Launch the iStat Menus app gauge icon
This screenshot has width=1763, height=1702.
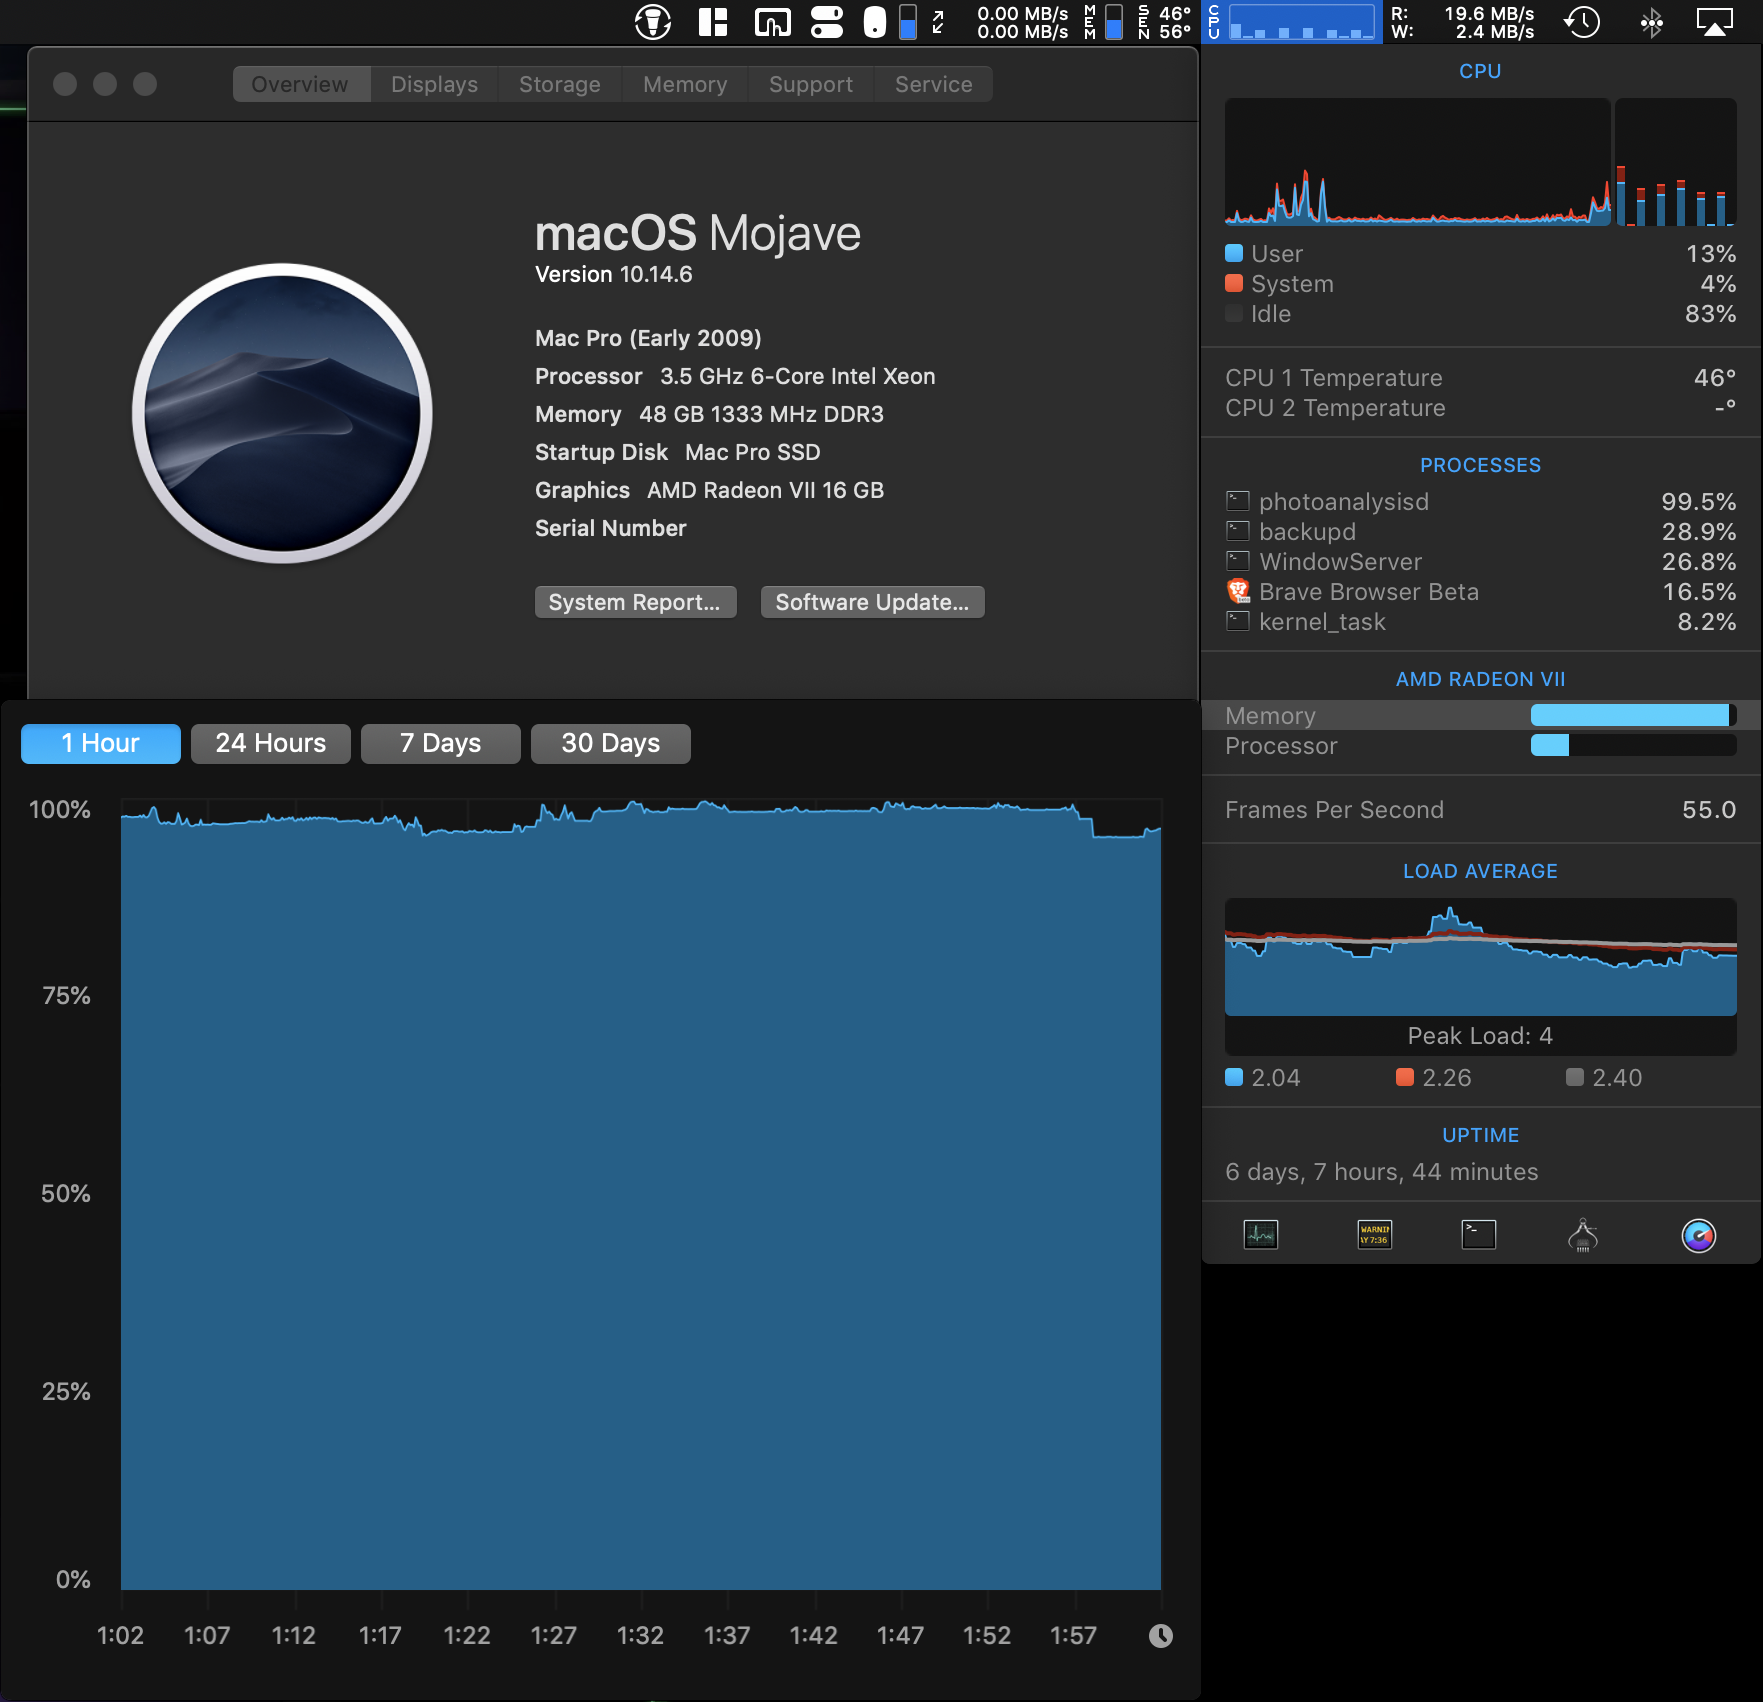pyautogui.click(x=1698, y=1236)
